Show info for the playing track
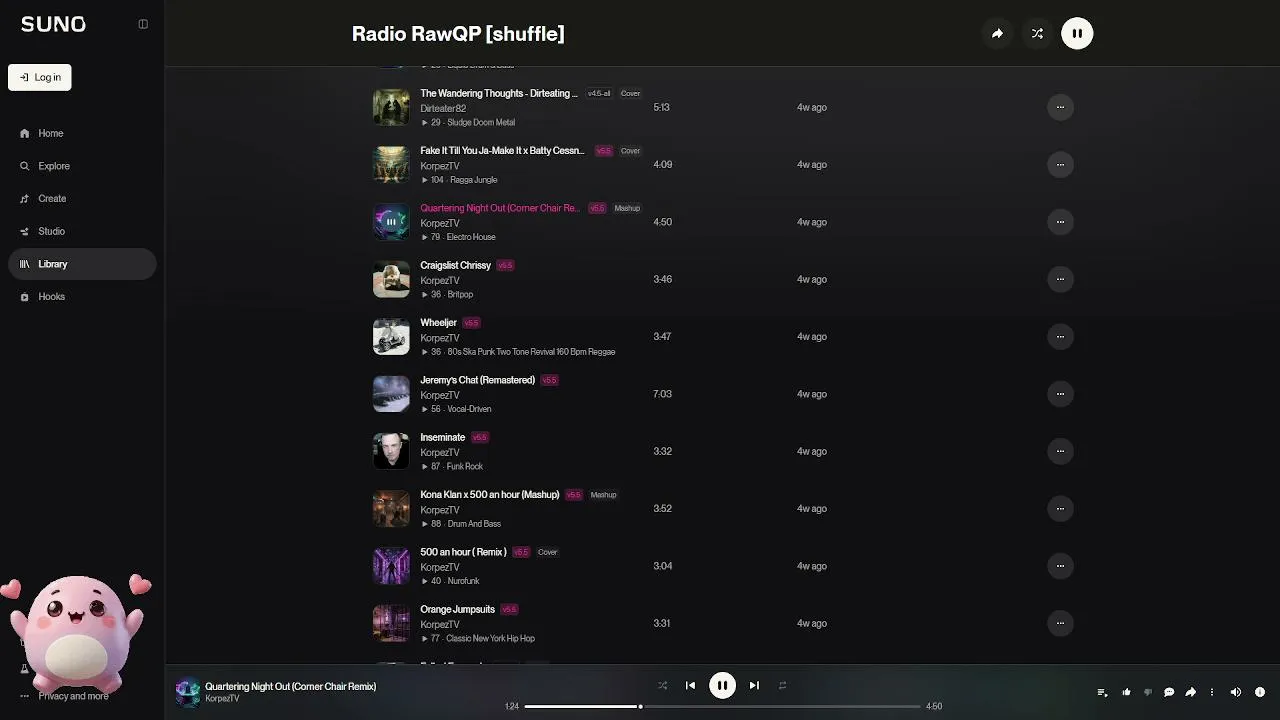Image resolution: width=1280 pixels, height=720 pixels. (1260, 692)
